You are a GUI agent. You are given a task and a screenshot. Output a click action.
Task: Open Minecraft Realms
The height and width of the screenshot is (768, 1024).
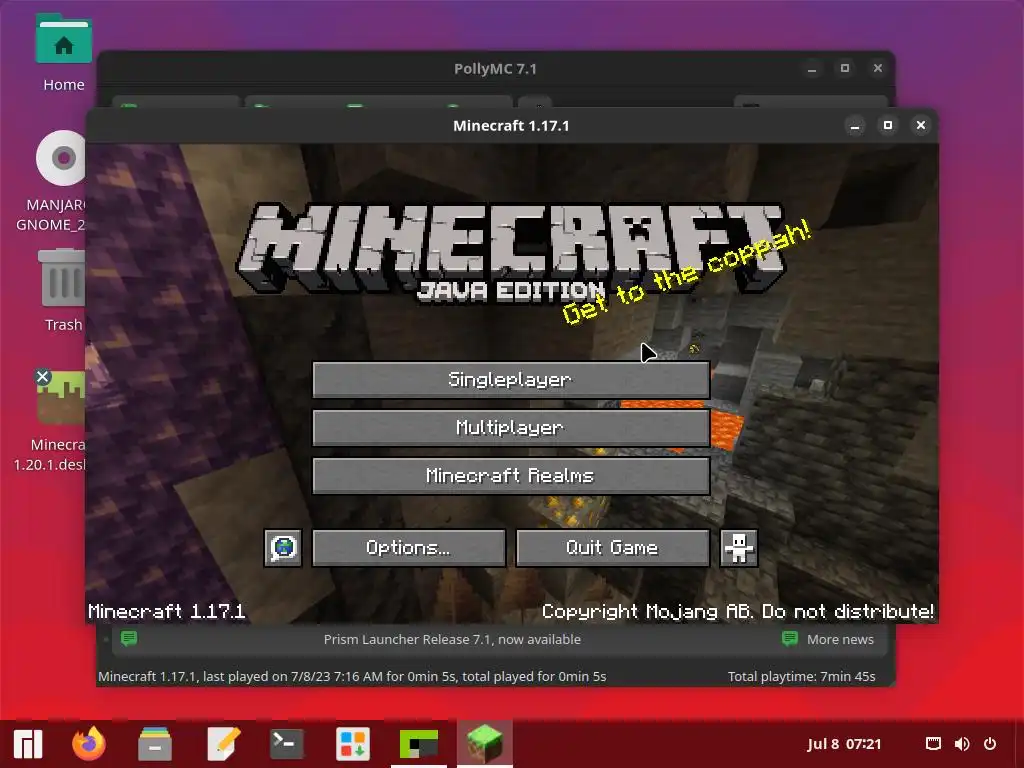(511, 475)
